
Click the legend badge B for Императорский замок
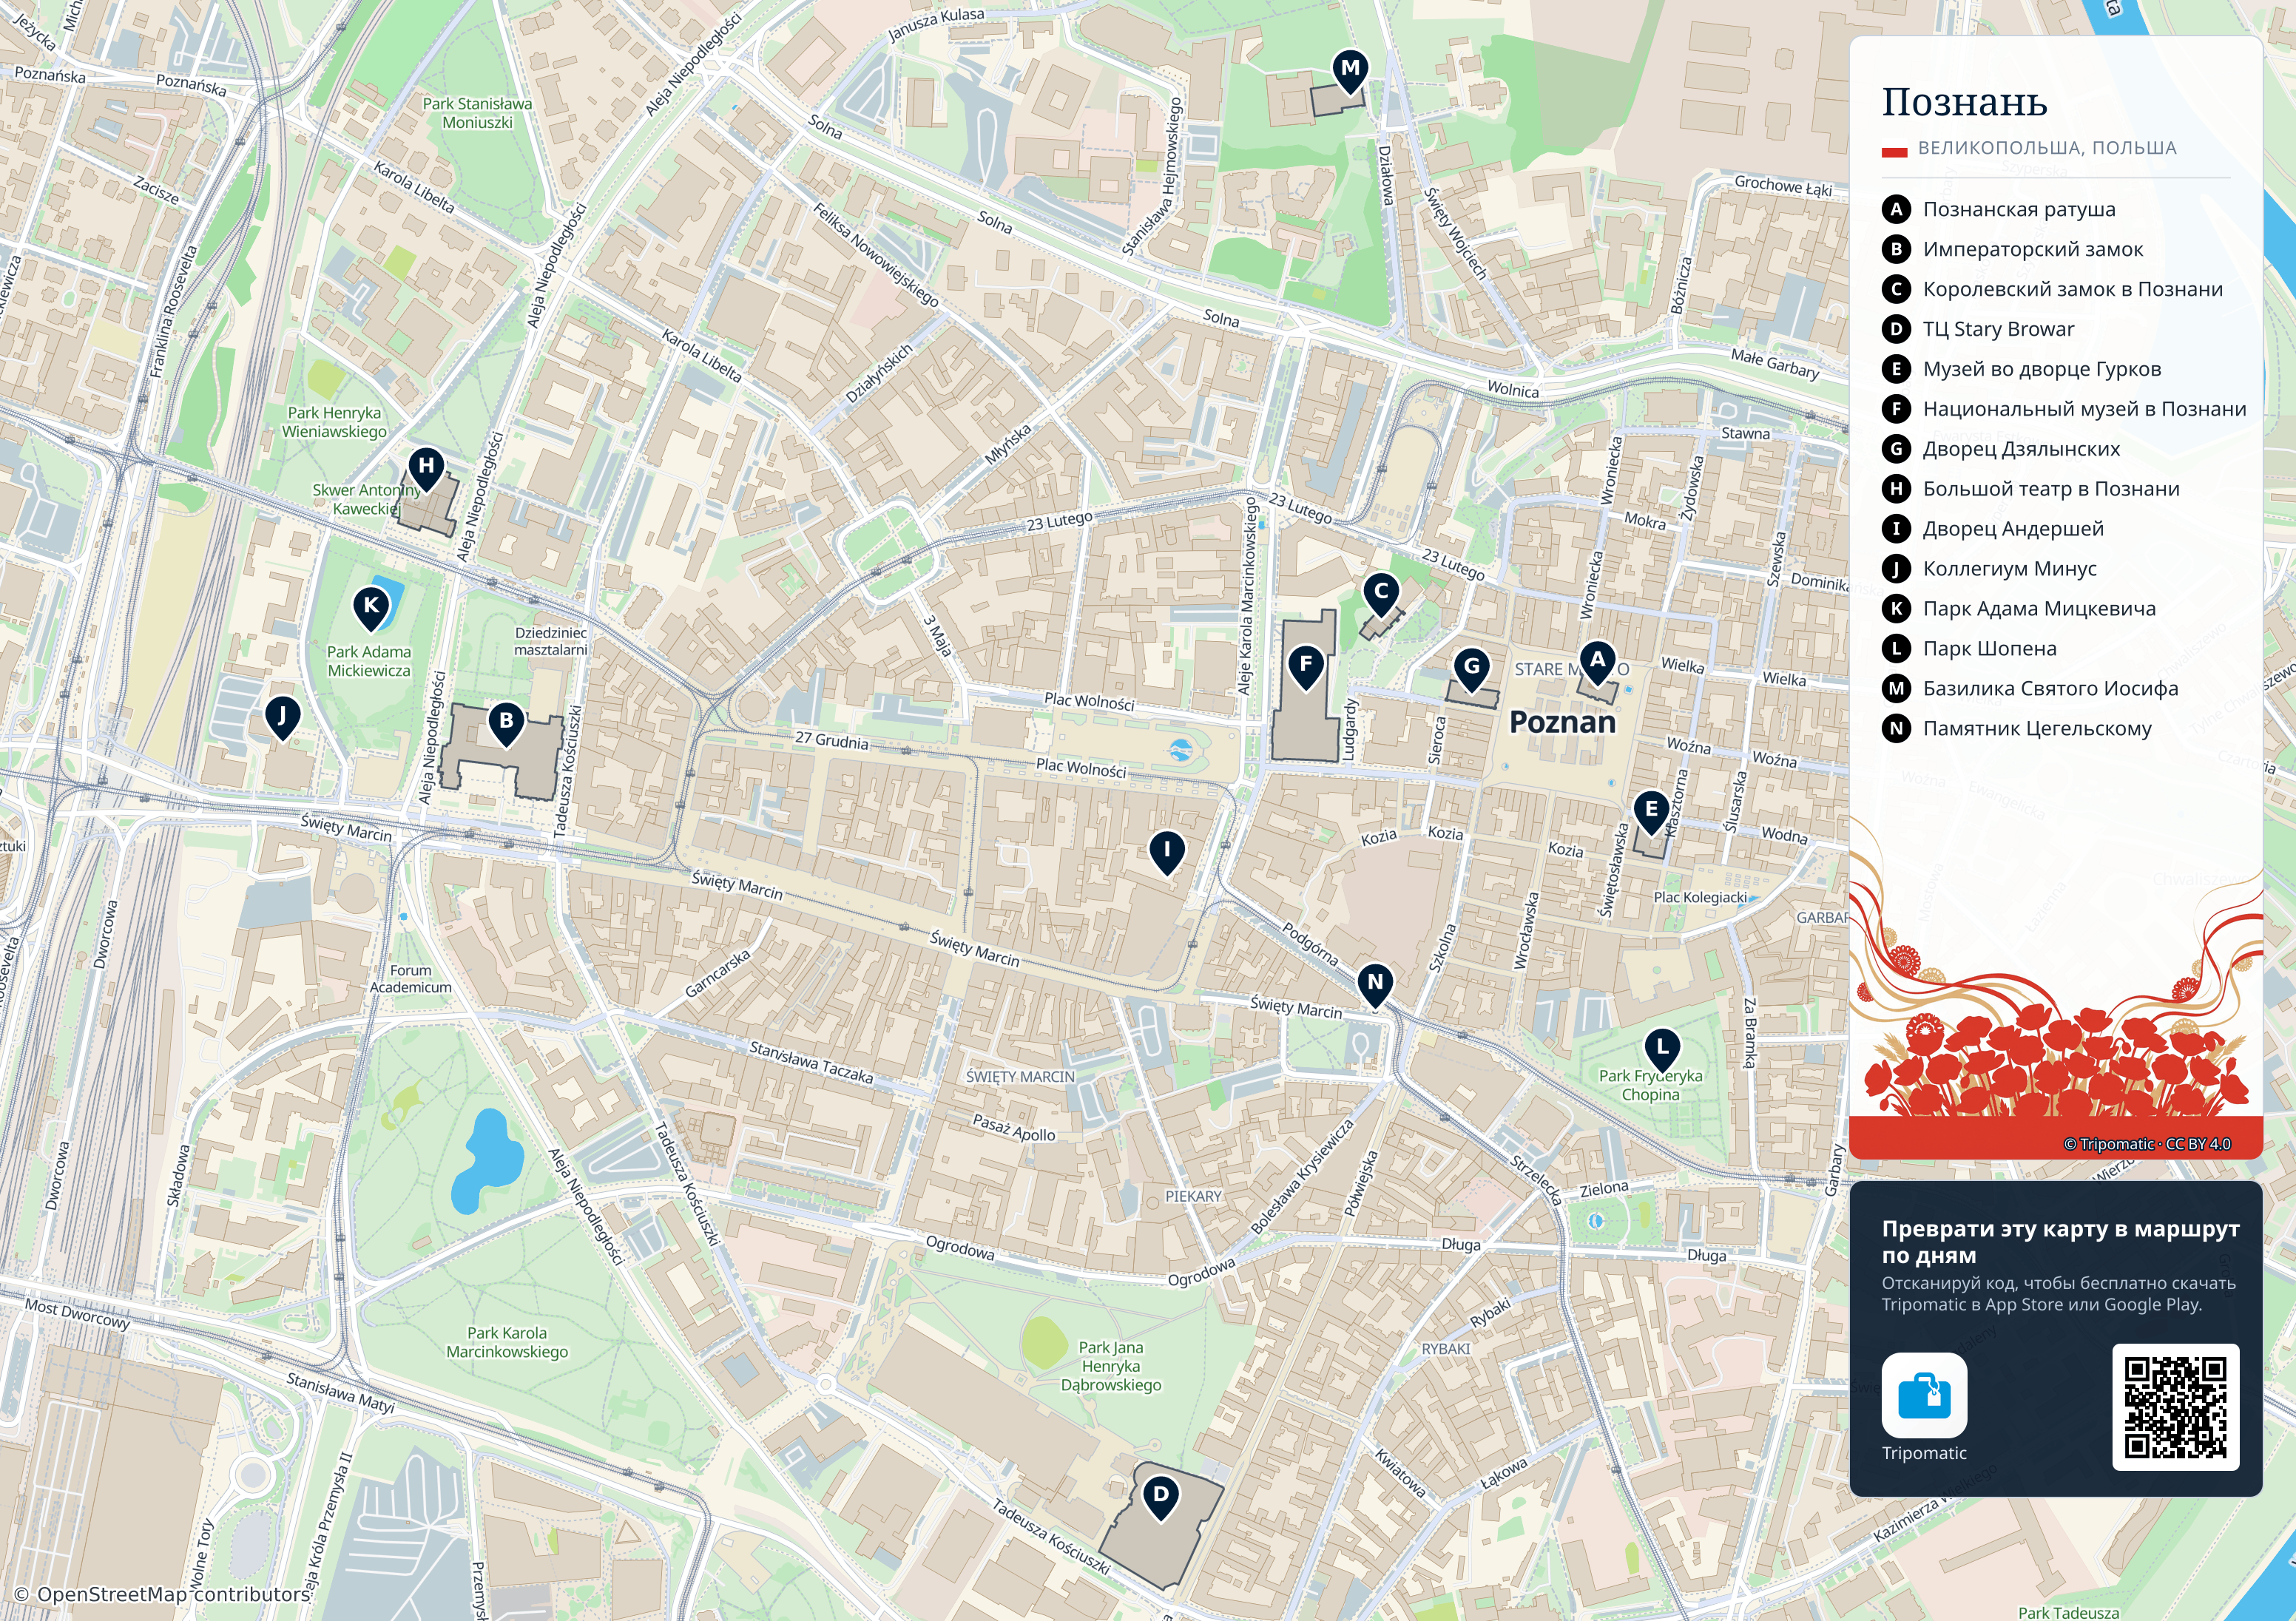pos(1896,249)
